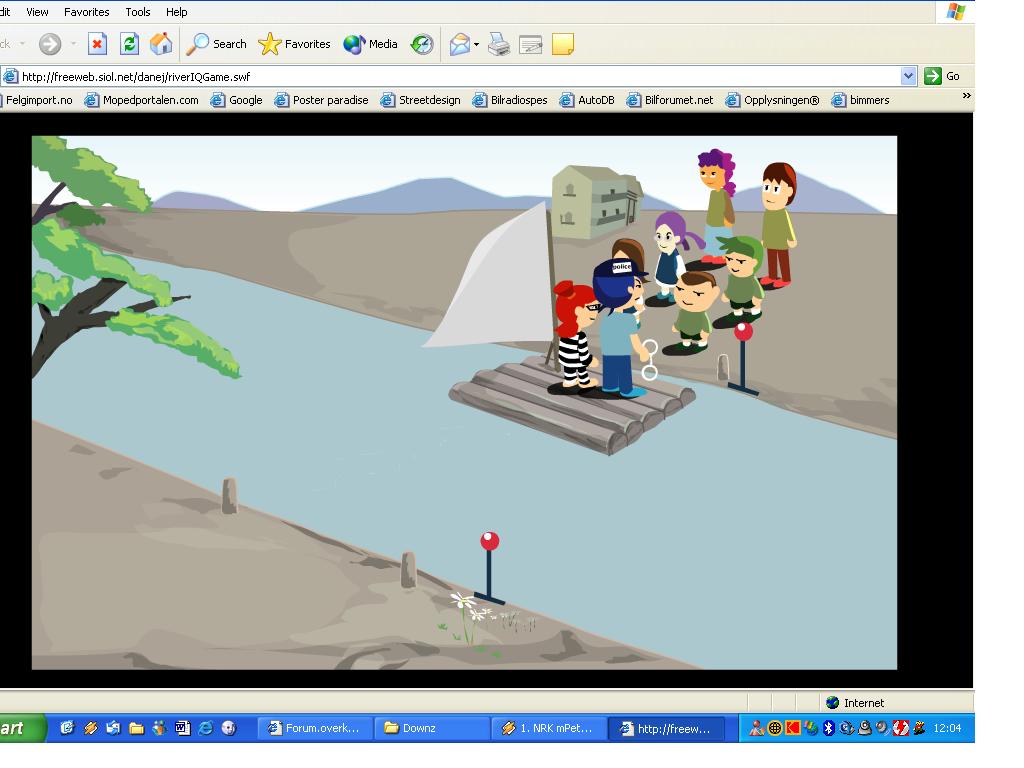The width and height of the screenshot is (1024, 768).
Task: Click the Edit page icon
Action: (530, 44)
